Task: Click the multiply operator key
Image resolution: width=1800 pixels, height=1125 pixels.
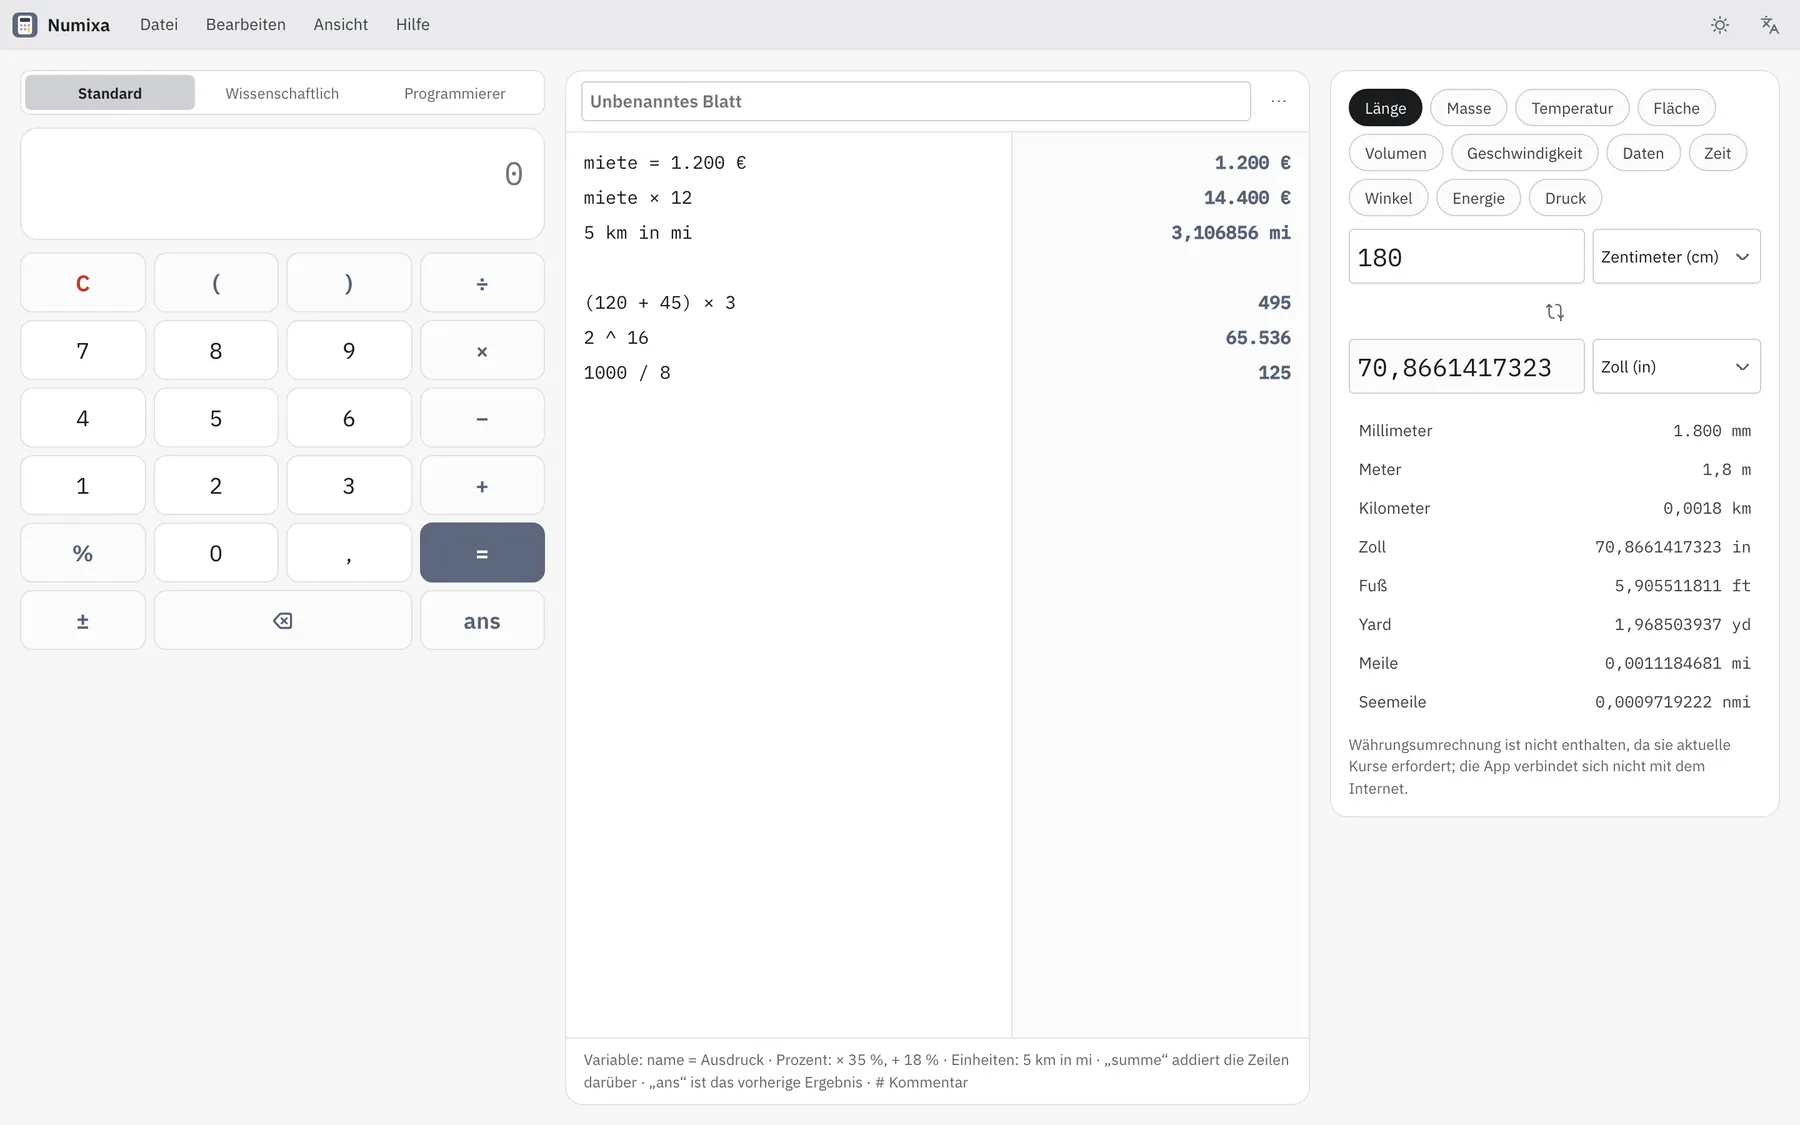Action: (x=482, y=351)
